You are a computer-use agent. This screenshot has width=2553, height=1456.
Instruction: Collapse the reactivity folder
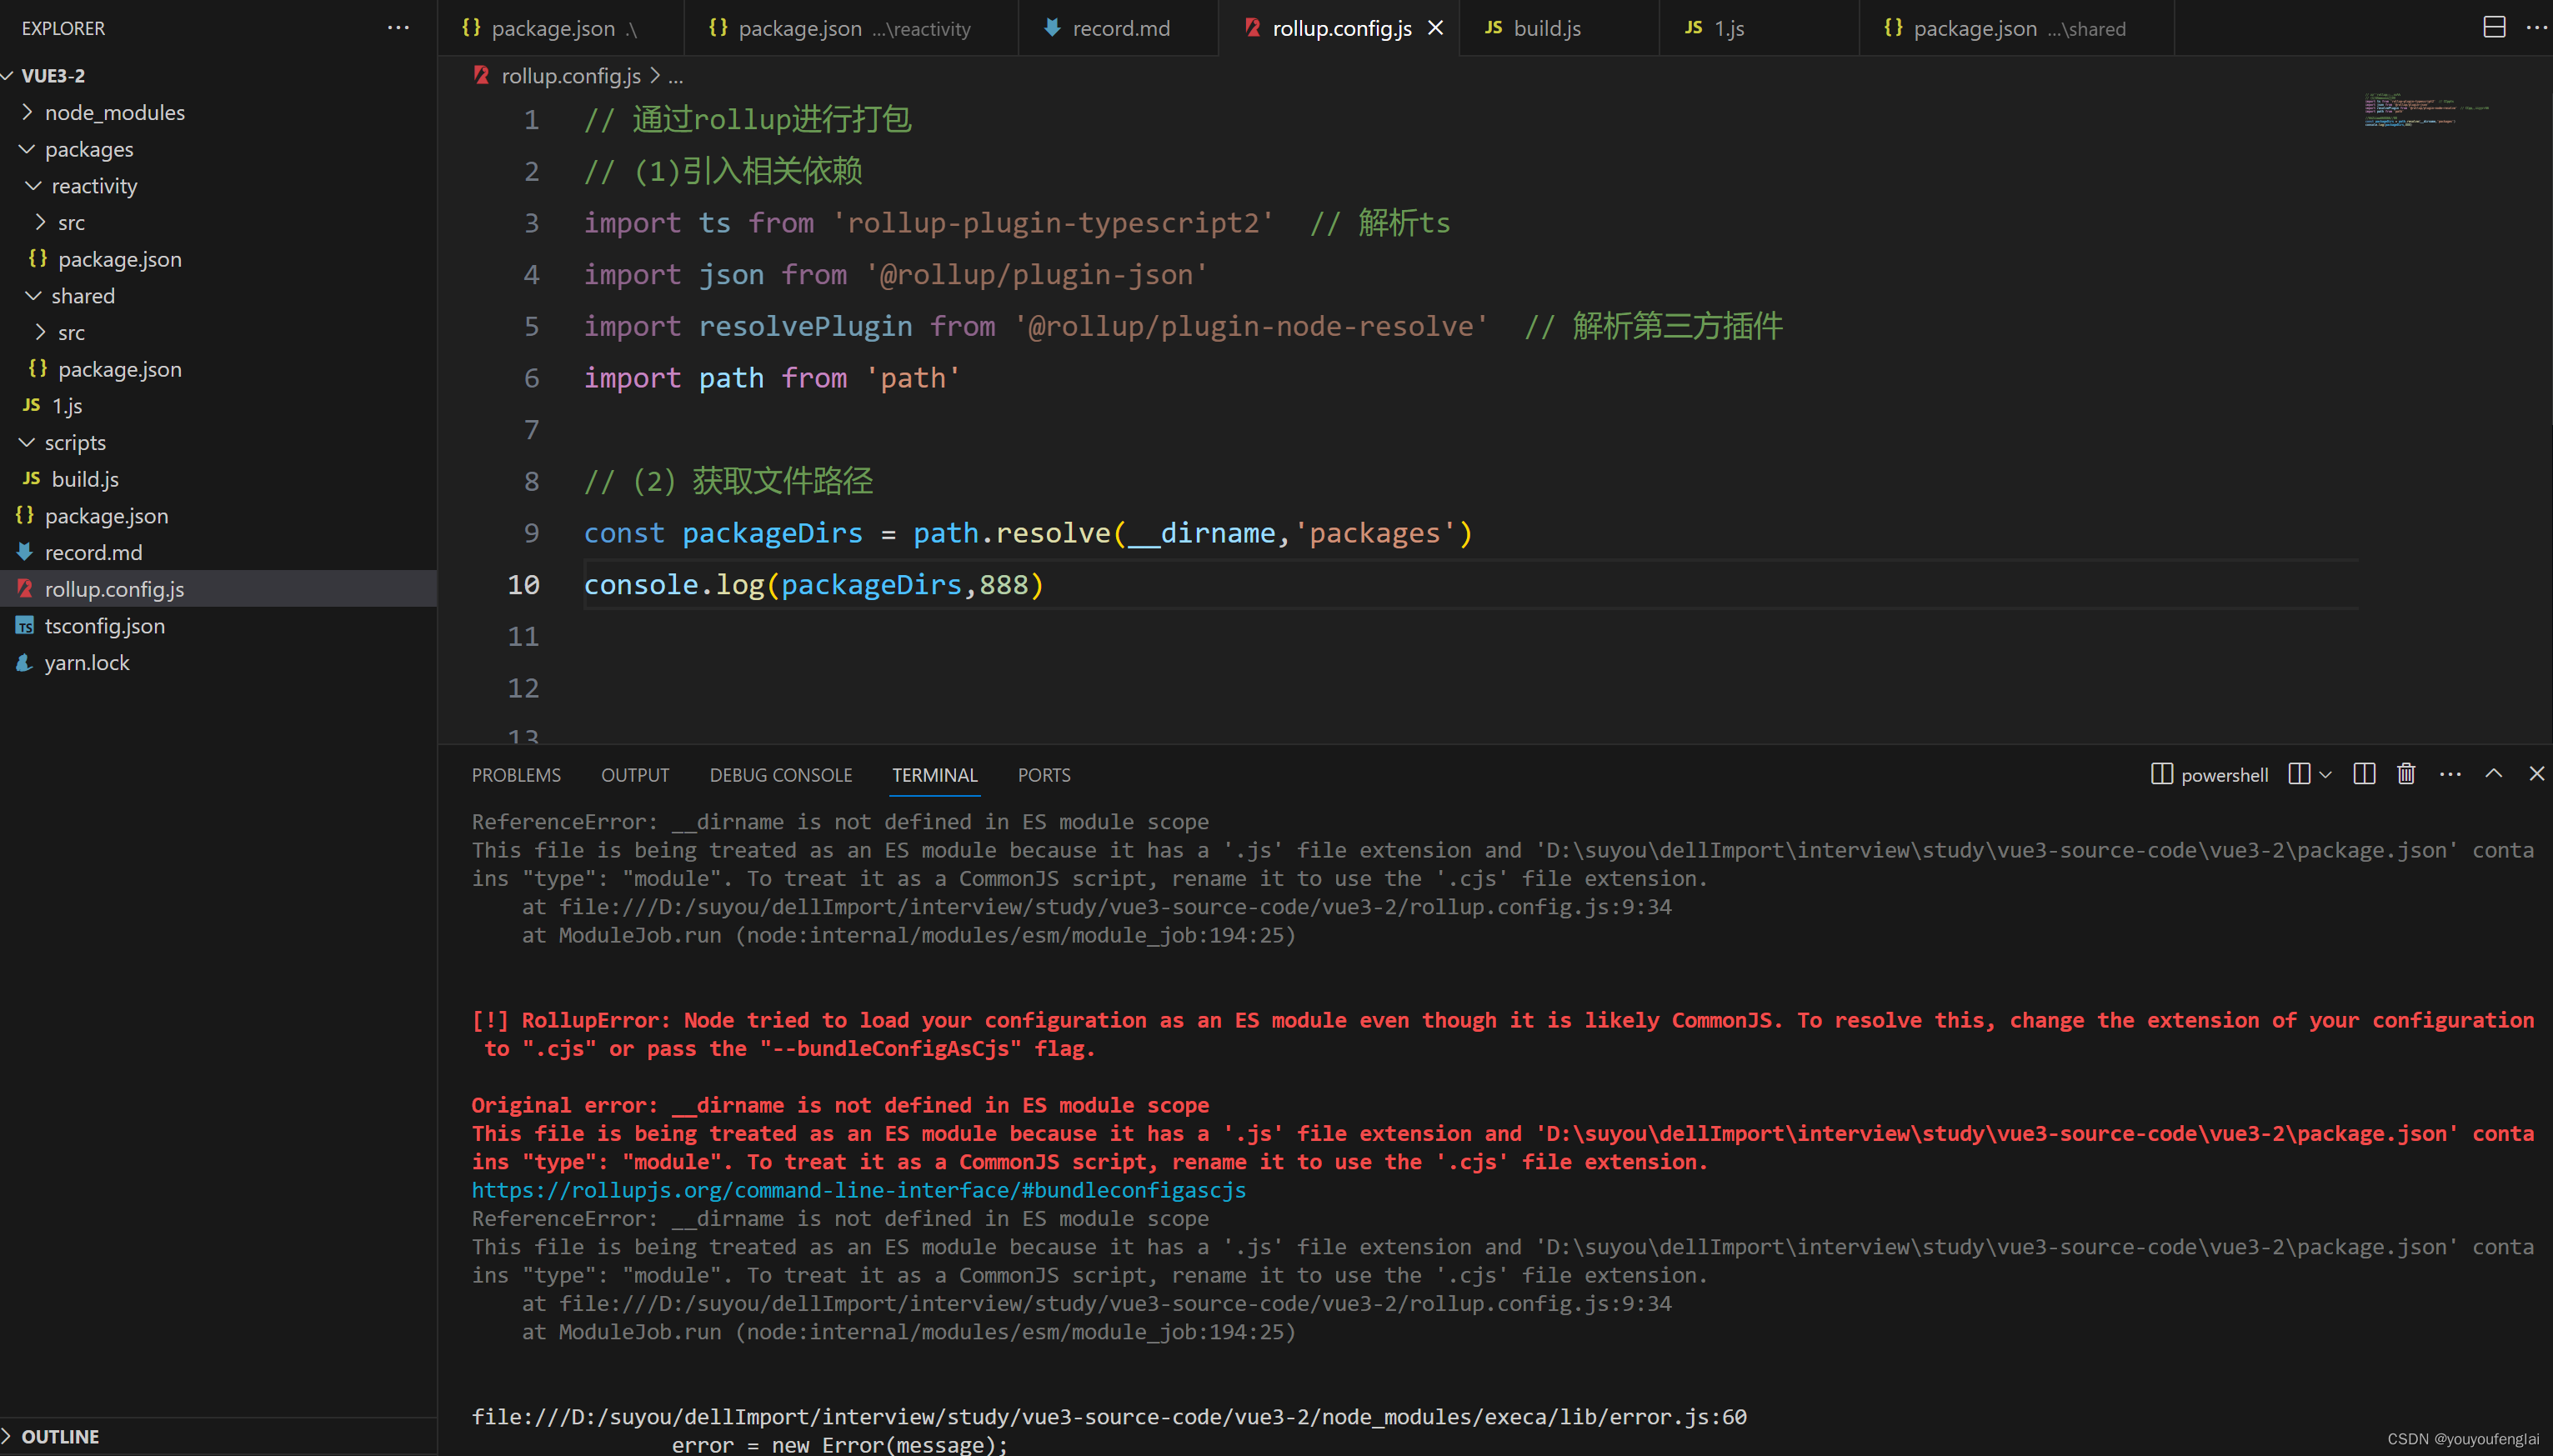(34, 185)
